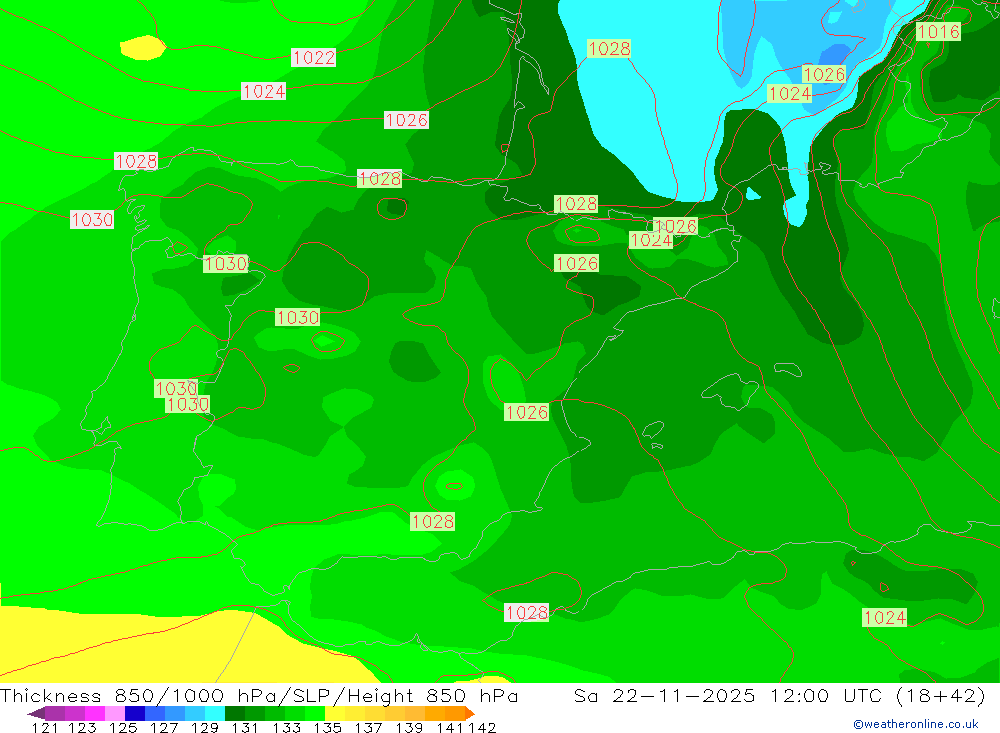Click the 1026 label over the blue patch
This screenshot has height=733, width=1000.
[x=823, y=74]
